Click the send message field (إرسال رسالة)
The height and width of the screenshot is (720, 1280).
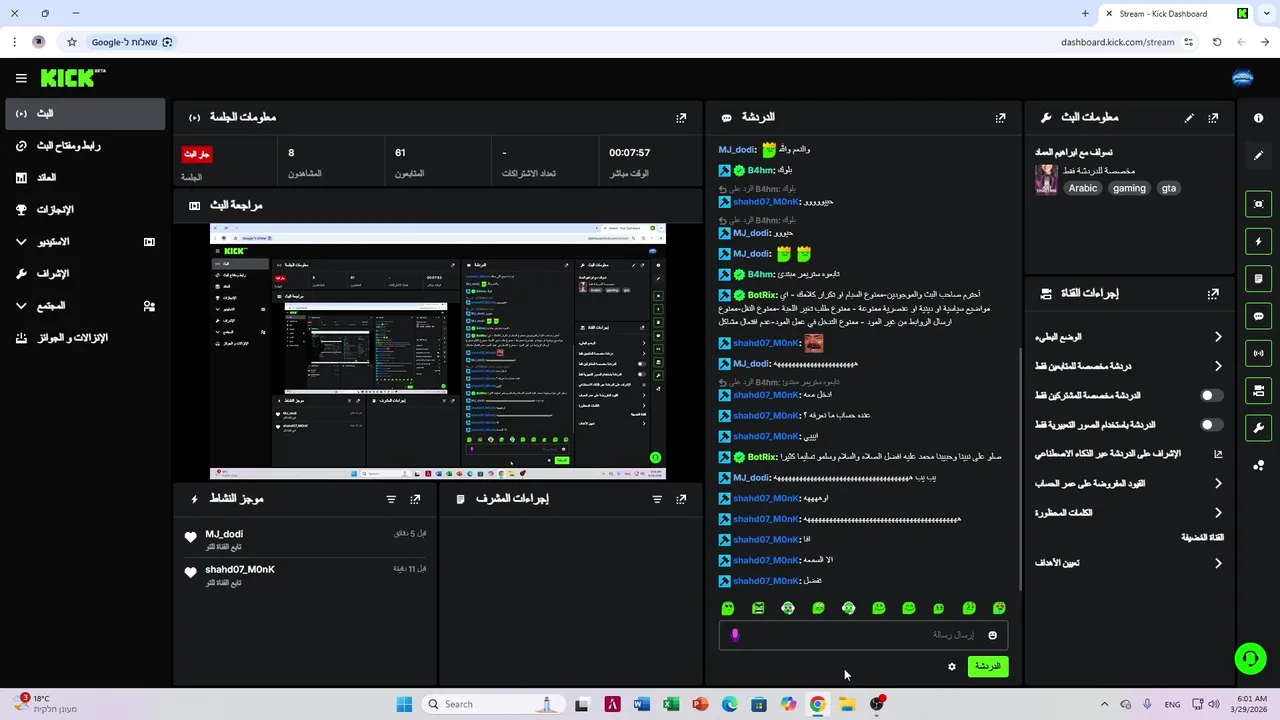click(x=863, y=635)
